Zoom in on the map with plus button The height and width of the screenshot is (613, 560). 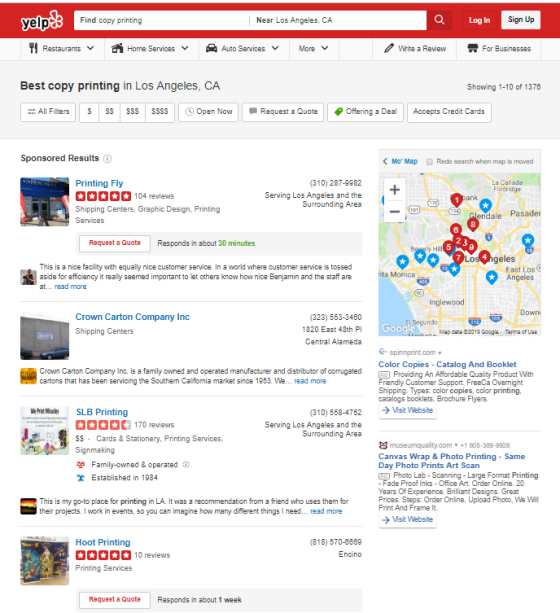click(x=395, y=190)
